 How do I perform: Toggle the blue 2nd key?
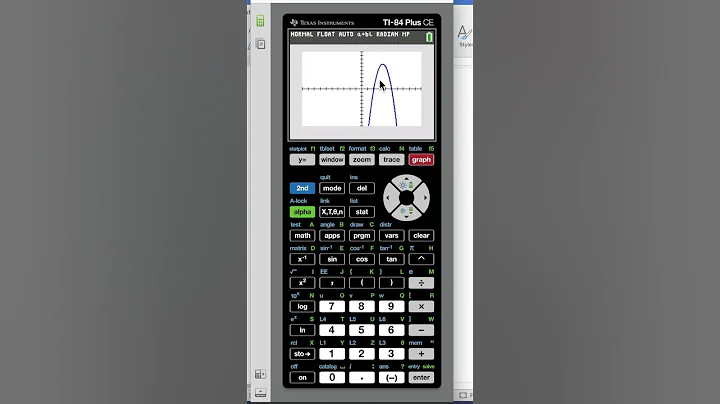point(302,188)
